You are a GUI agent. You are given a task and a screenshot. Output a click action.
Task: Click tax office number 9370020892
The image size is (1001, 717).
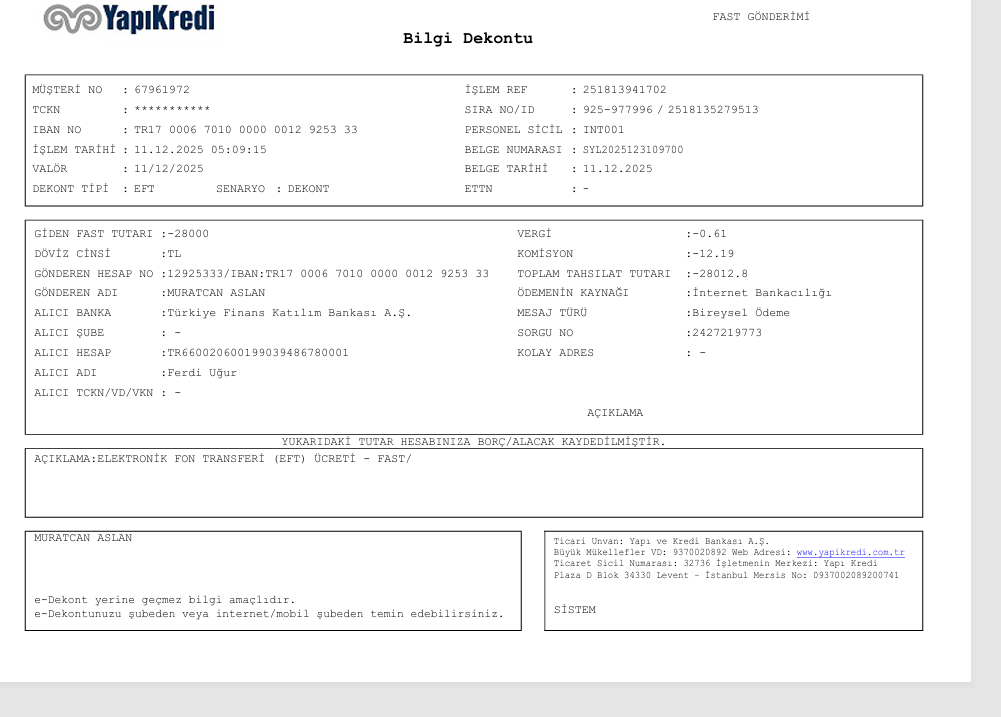coord(700,552)
